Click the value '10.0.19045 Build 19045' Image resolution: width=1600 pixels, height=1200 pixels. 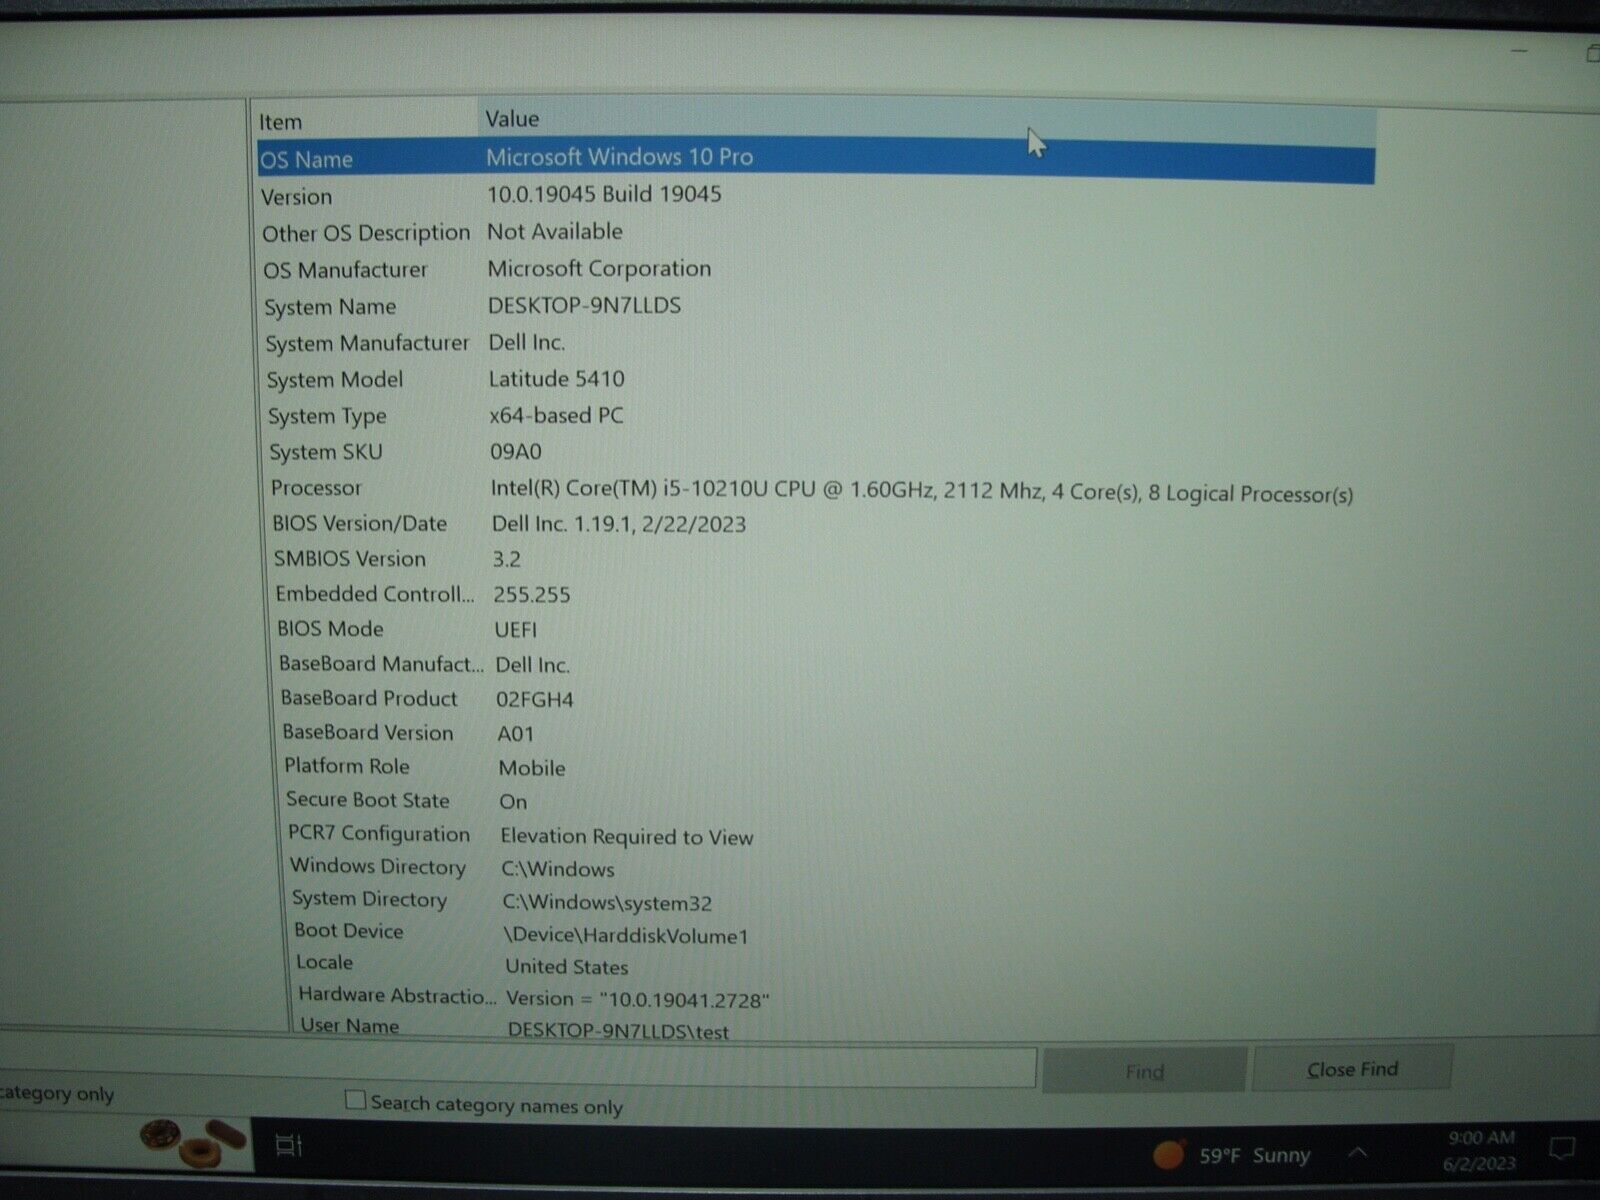[604, 194]
